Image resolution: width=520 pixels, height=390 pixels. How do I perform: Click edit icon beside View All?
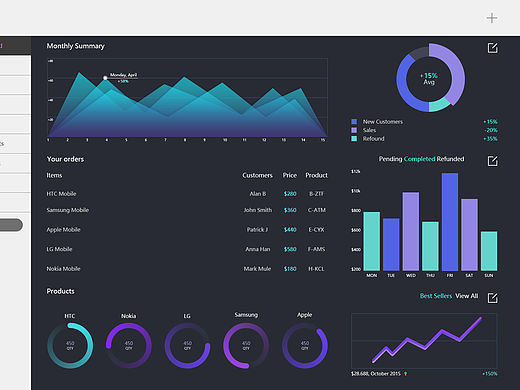[492, 298]
